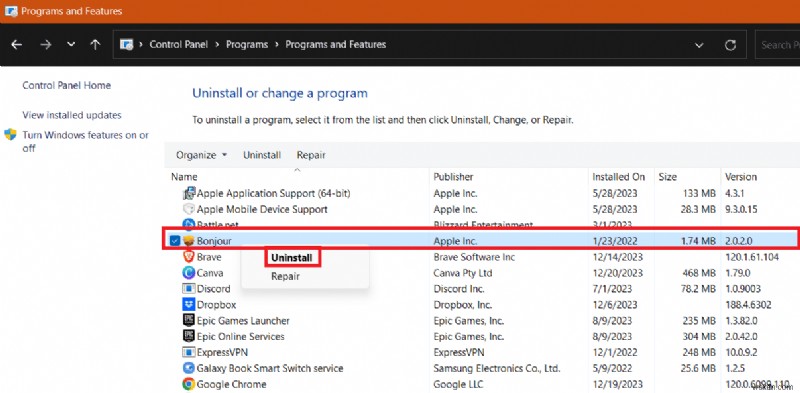800x393 pixels.
Task: Select the Discord program entry
Action: (214, 289)
